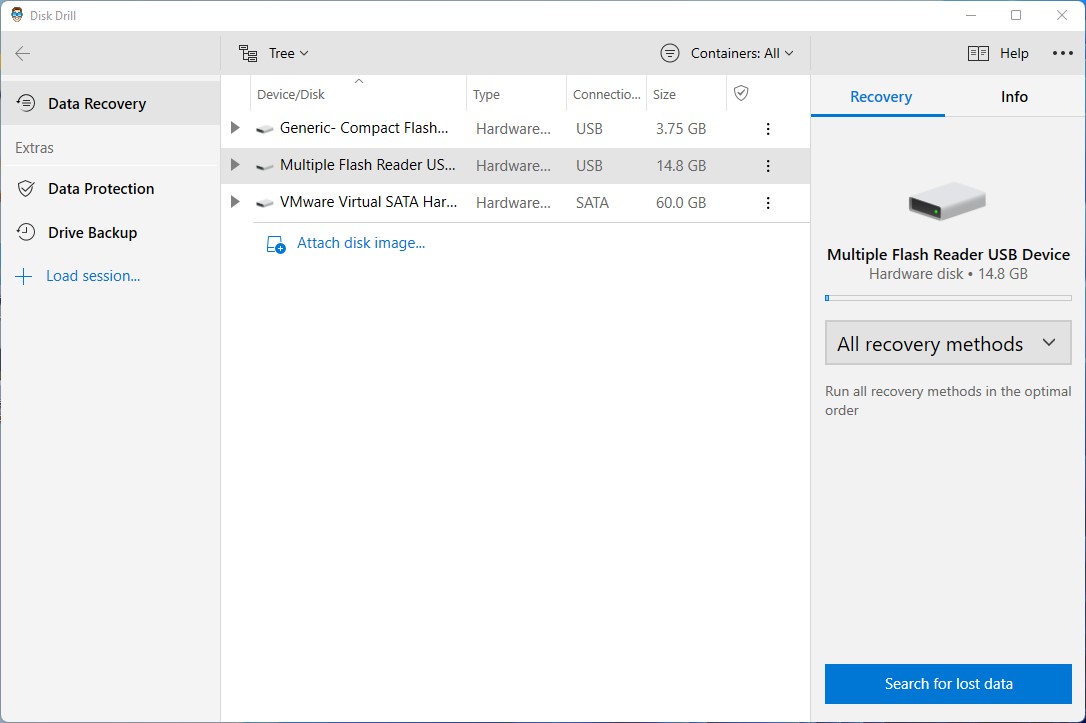Sort by Connection column header
This screenshot has height=723, width=1086.
[x=607, y=94]
